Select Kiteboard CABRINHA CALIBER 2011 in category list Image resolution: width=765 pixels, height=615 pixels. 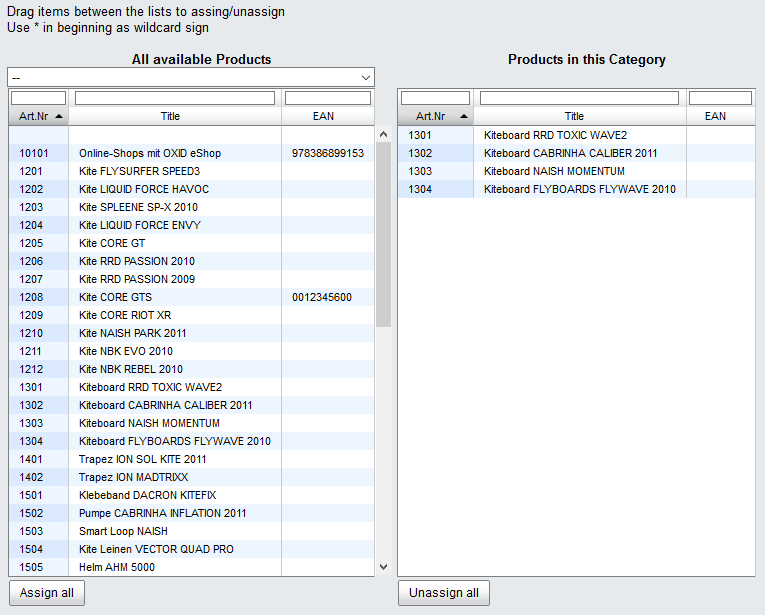tap(577, 153)
